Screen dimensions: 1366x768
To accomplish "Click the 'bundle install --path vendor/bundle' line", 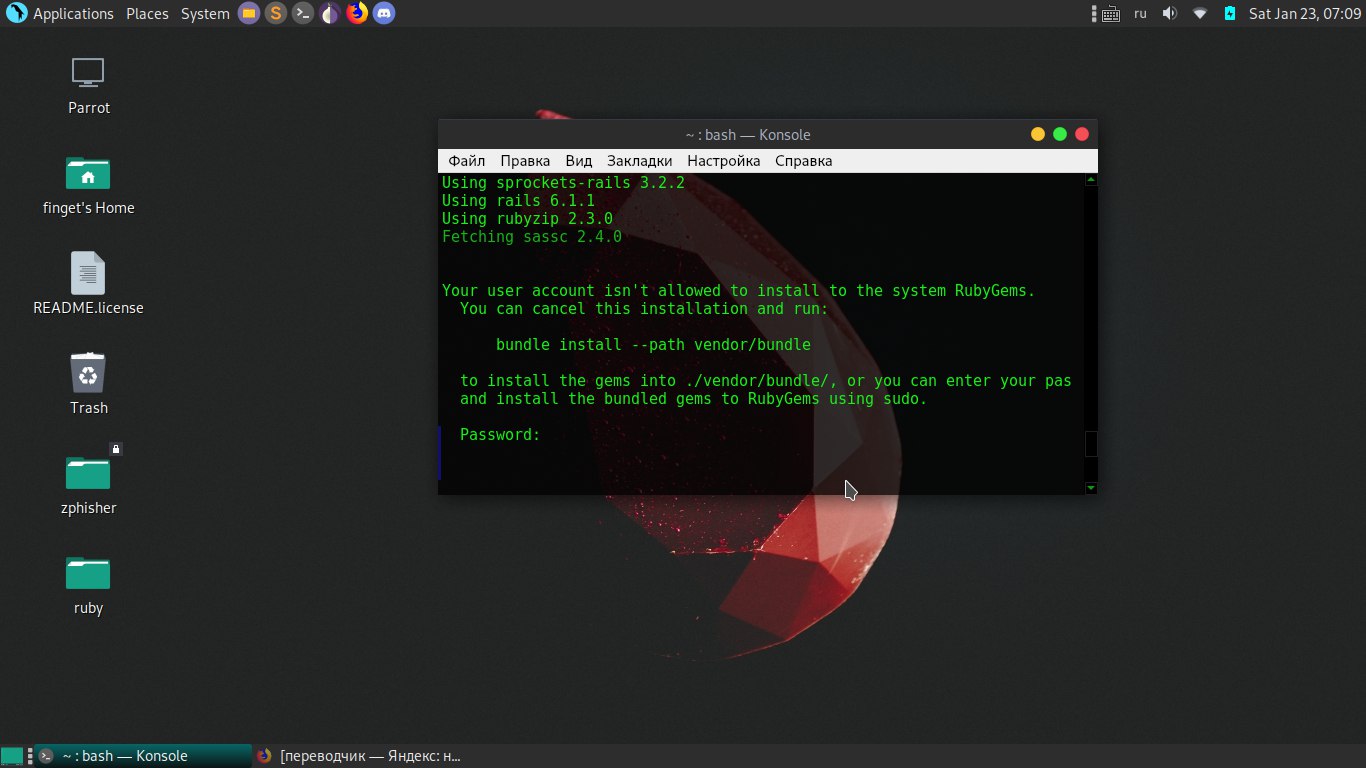I will [x=653, y=345].
